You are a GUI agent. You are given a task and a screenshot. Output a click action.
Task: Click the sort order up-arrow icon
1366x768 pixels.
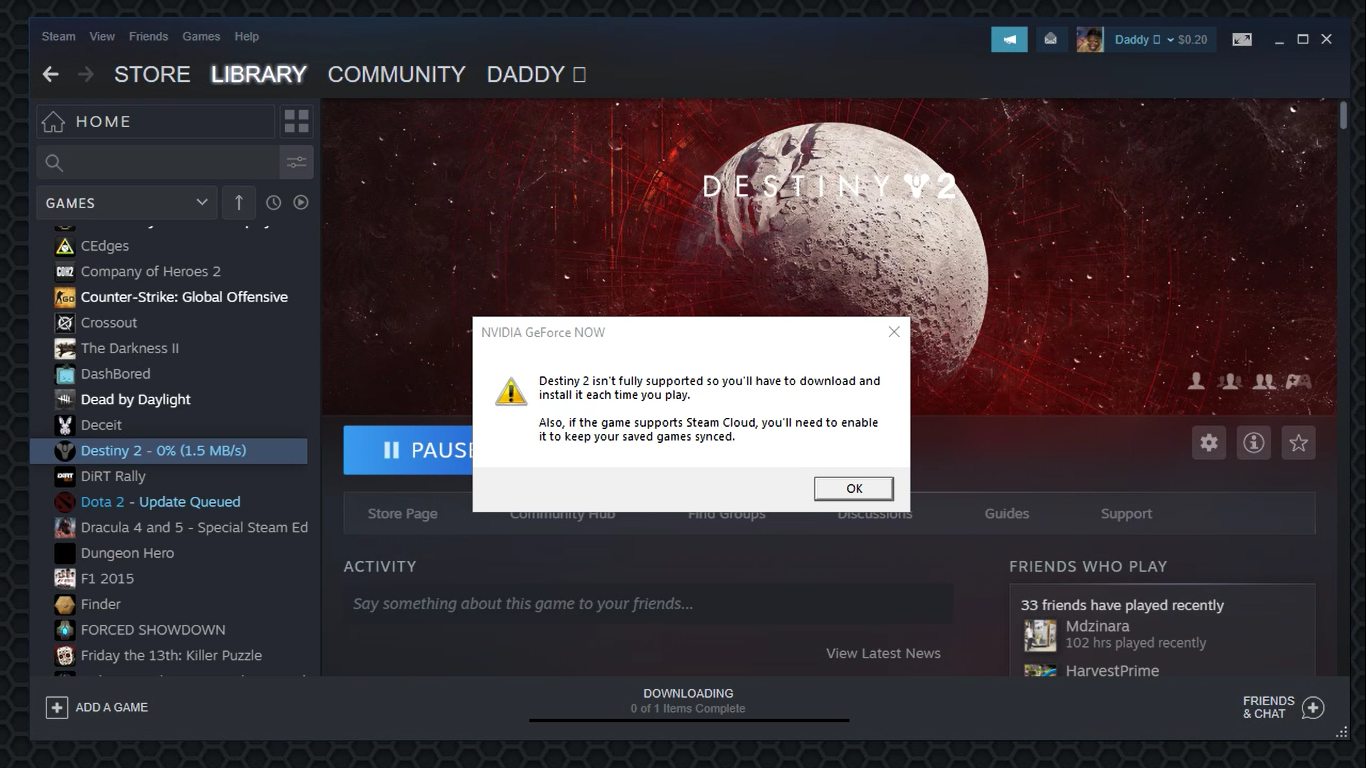coord(239,203)
